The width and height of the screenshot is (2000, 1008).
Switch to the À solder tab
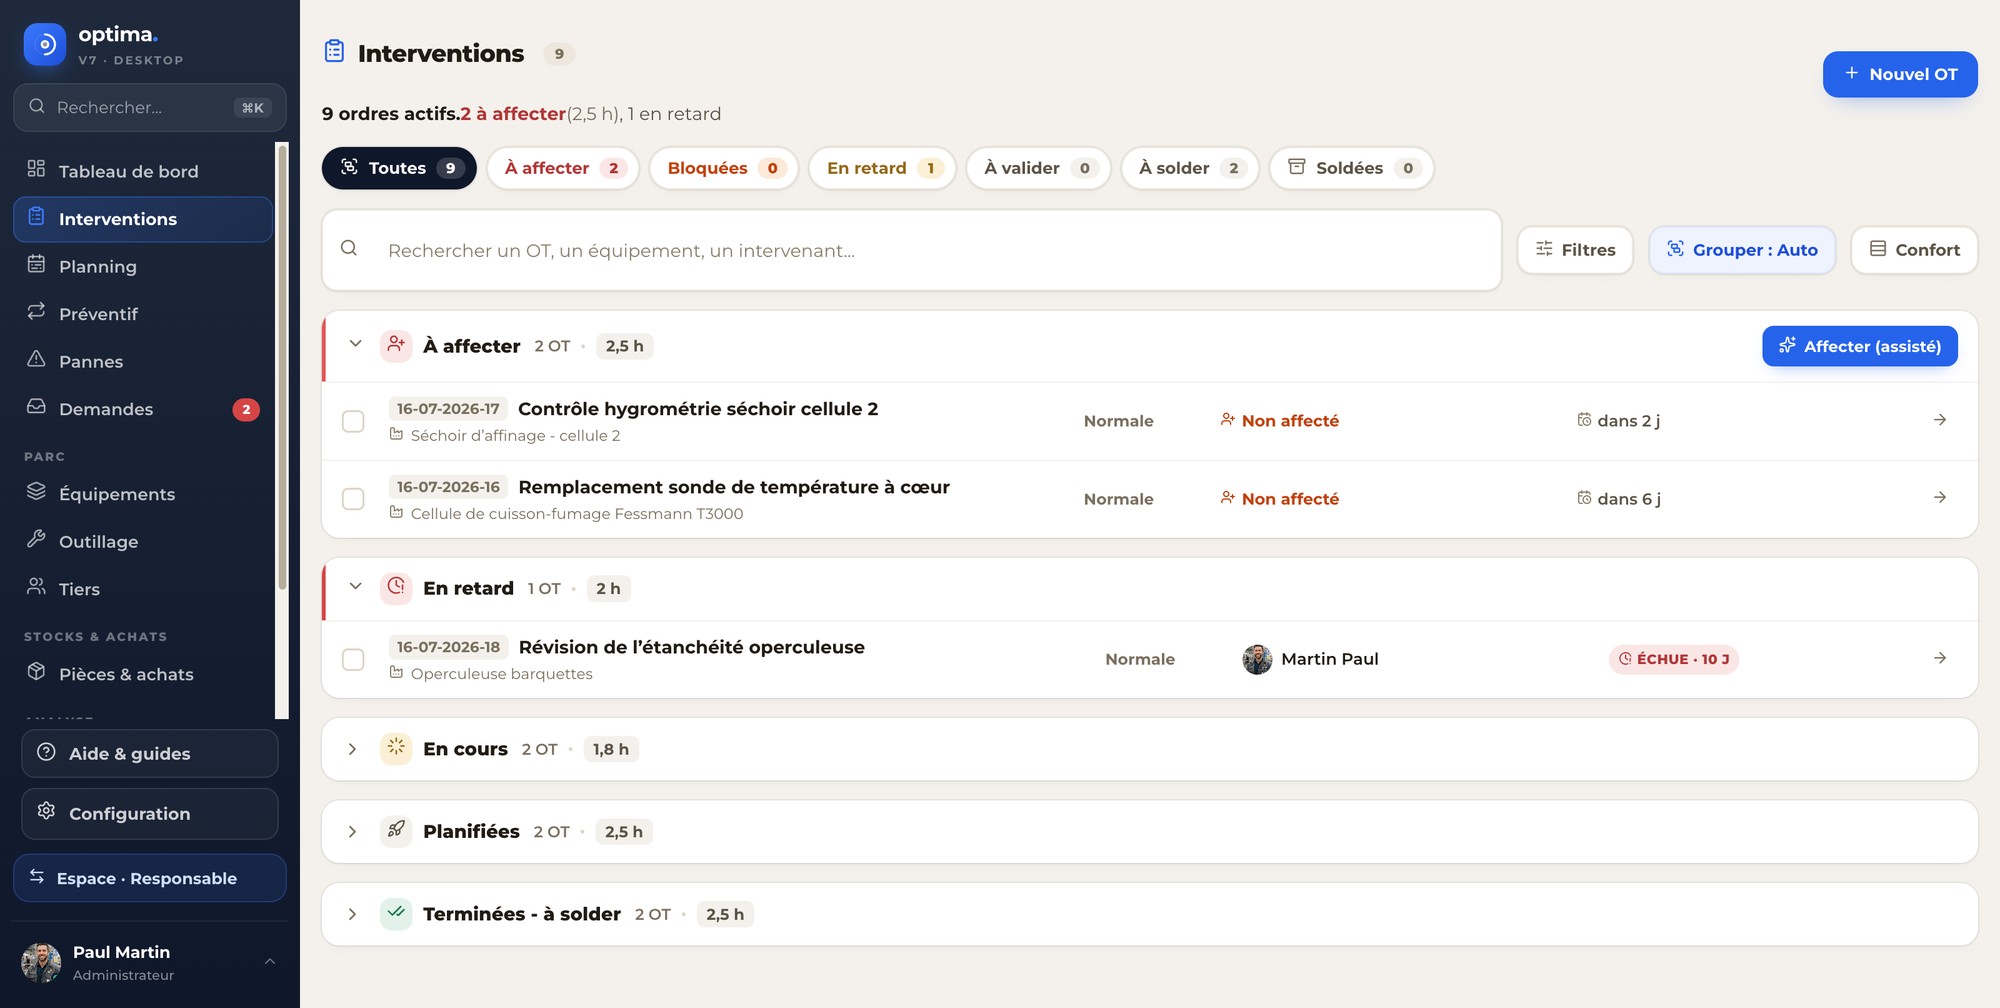[x=1190, y=168]
